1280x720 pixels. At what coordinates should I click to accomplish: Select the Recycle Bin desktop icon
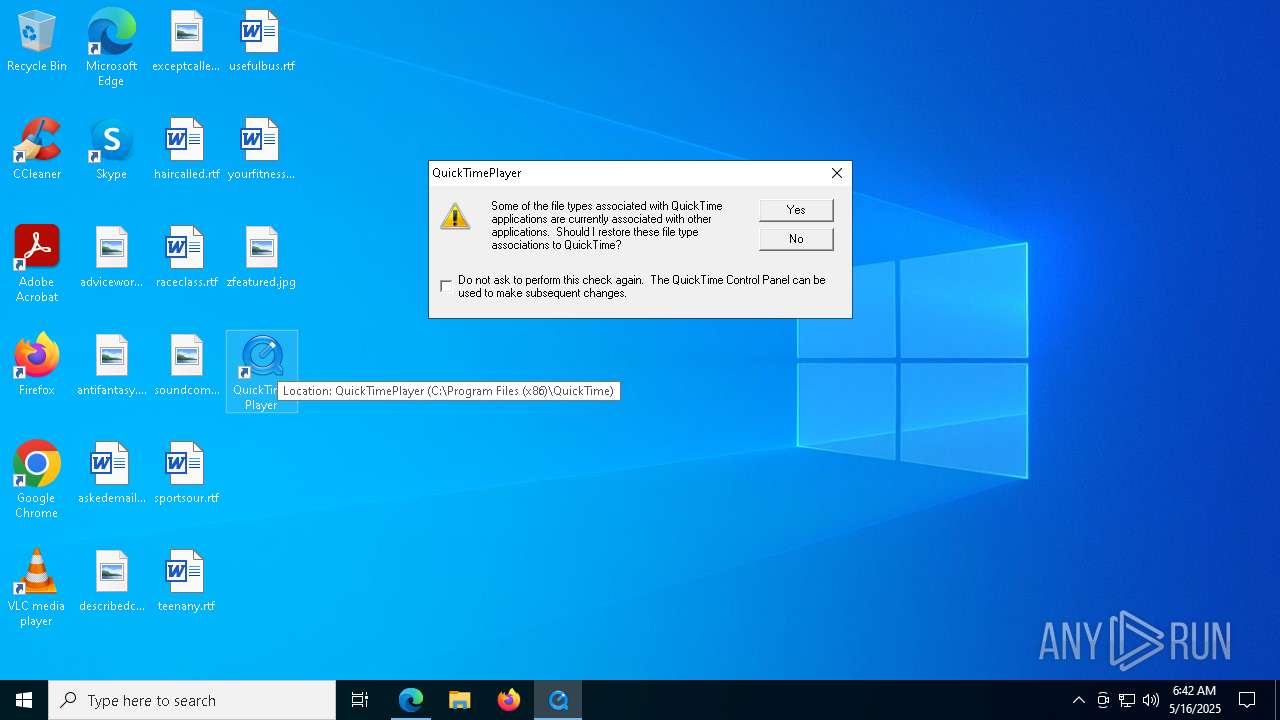pyautogui.click(x=37, y=41)
